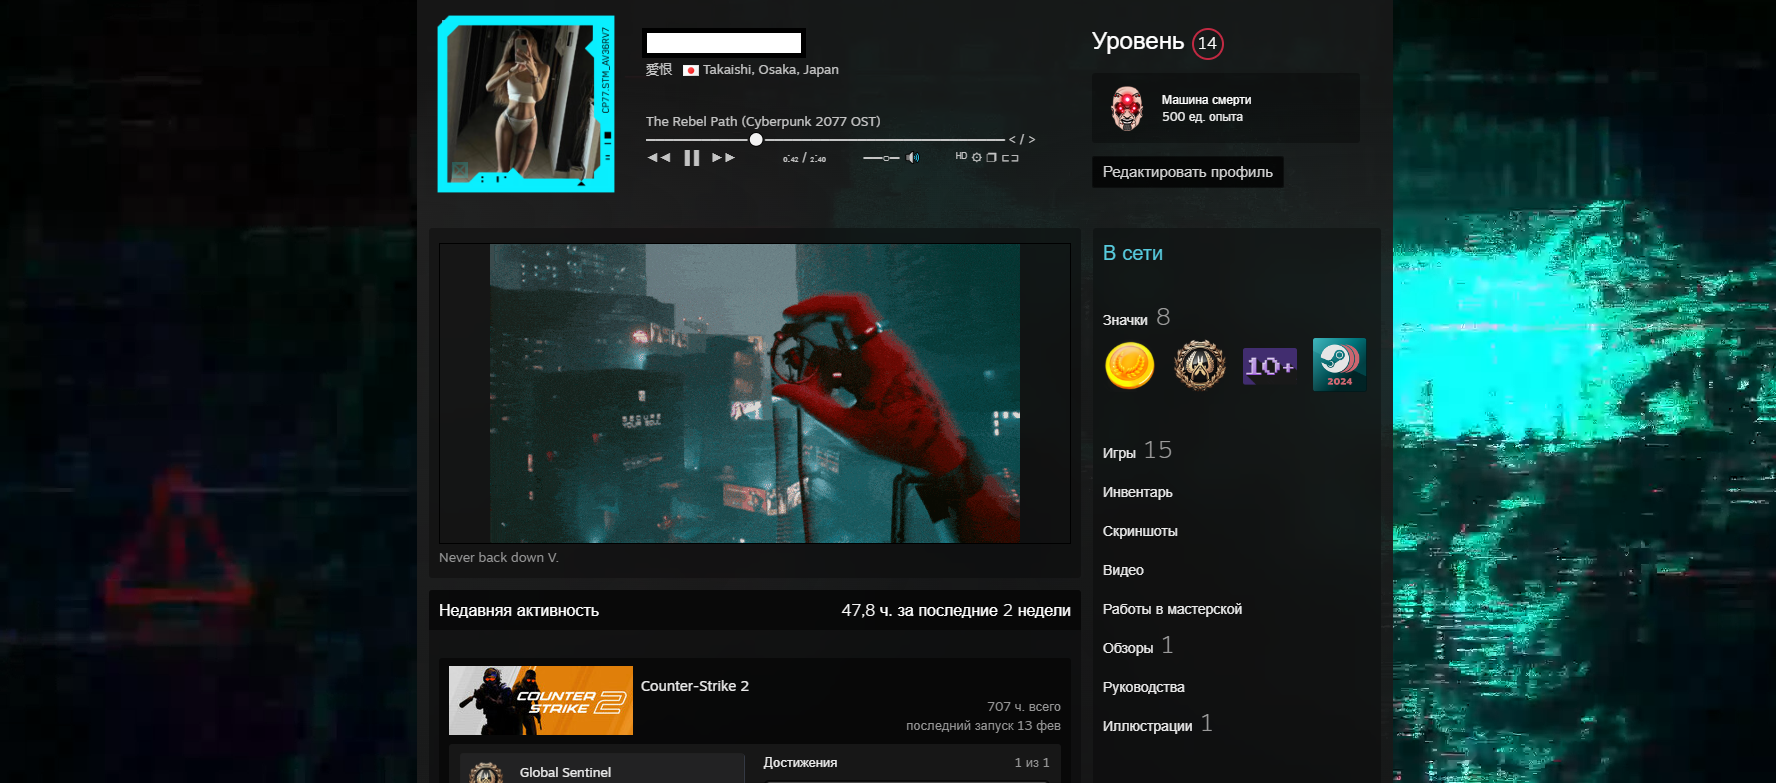Viewport: 1776px width, 783px height.
Task: Open Скриншоты page
Action: (x=1140, y=531)
